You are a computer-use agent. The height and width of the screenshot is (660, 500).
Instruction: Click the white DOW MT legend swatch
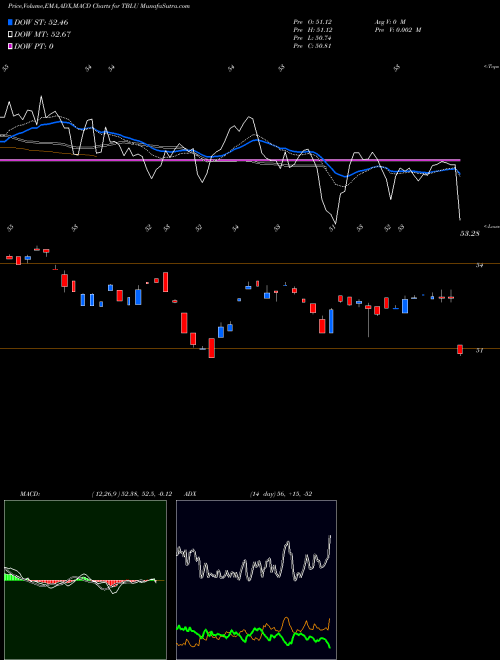(10, 34)
